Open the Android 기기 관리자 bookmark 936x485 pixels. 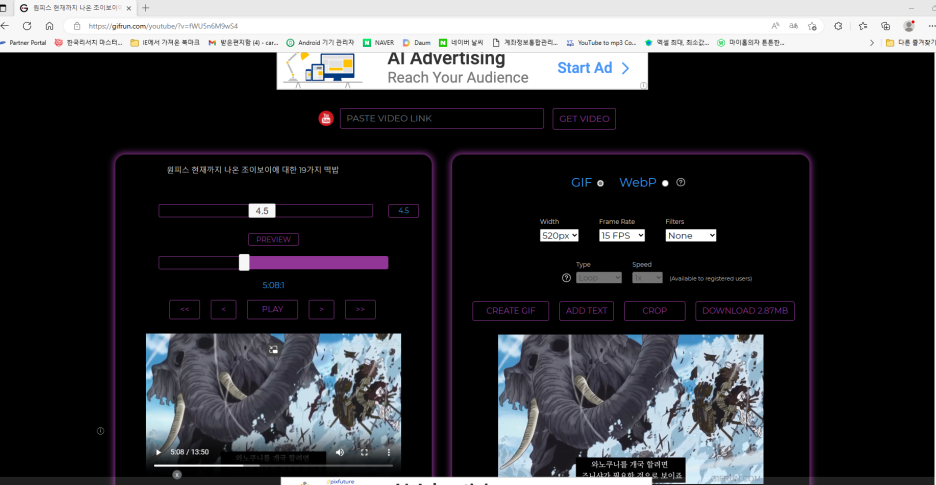point(321,43)
